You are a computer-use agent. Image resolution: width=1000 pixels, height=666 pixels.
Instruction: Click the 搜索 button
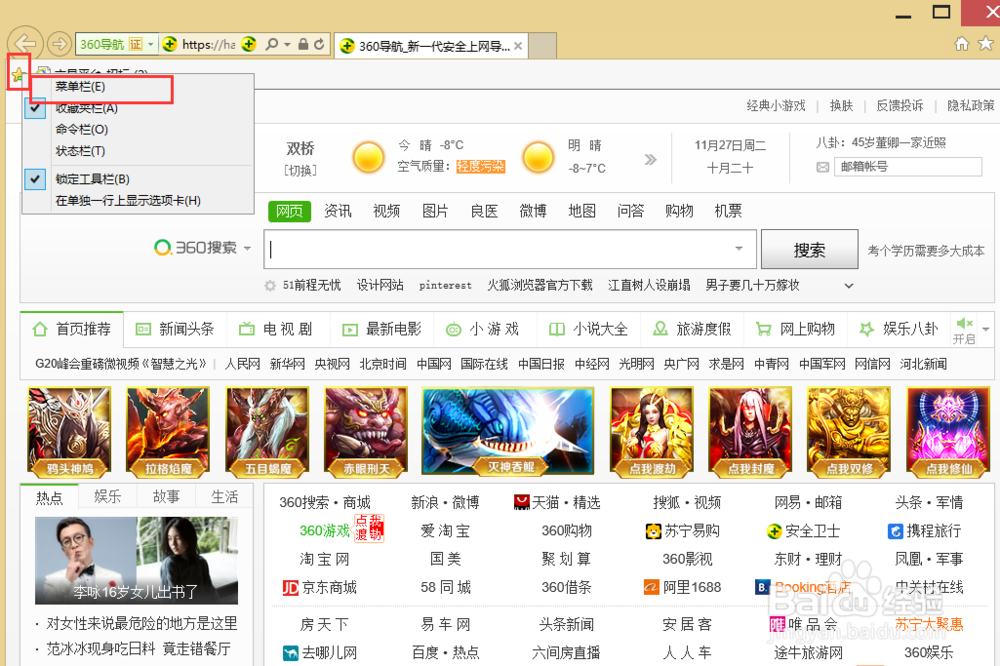click(809, 249)
